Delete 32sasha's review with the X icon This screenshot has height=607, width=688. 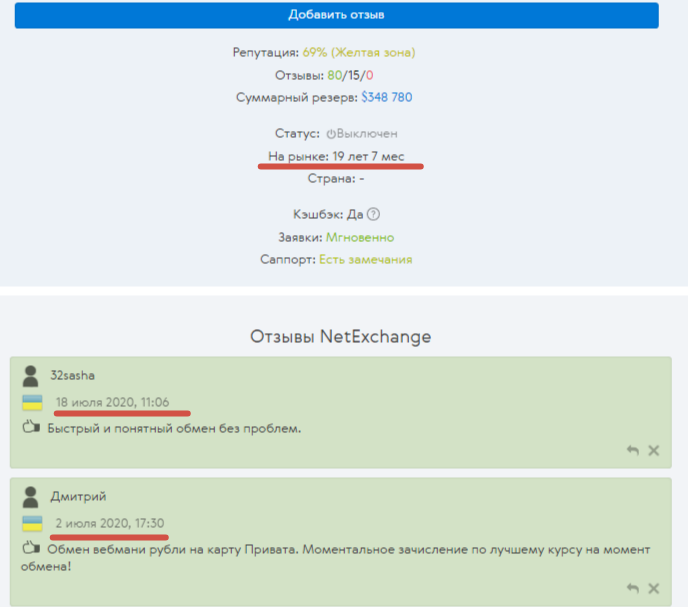click(654, 450)
